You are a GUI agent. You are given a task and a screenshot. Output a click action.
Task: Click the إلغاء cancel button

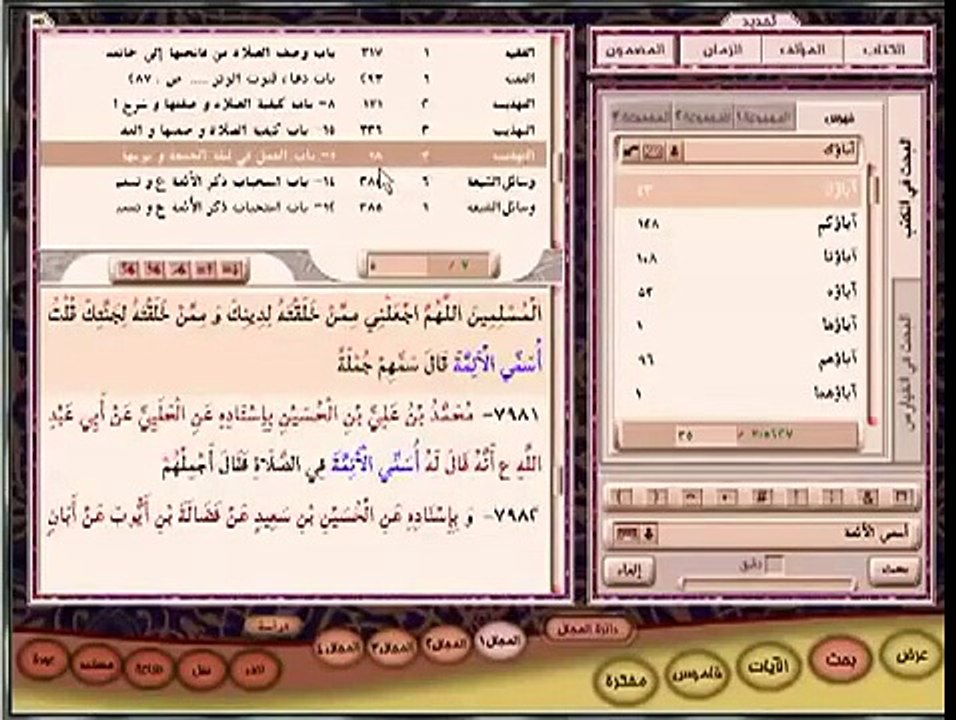630,571
